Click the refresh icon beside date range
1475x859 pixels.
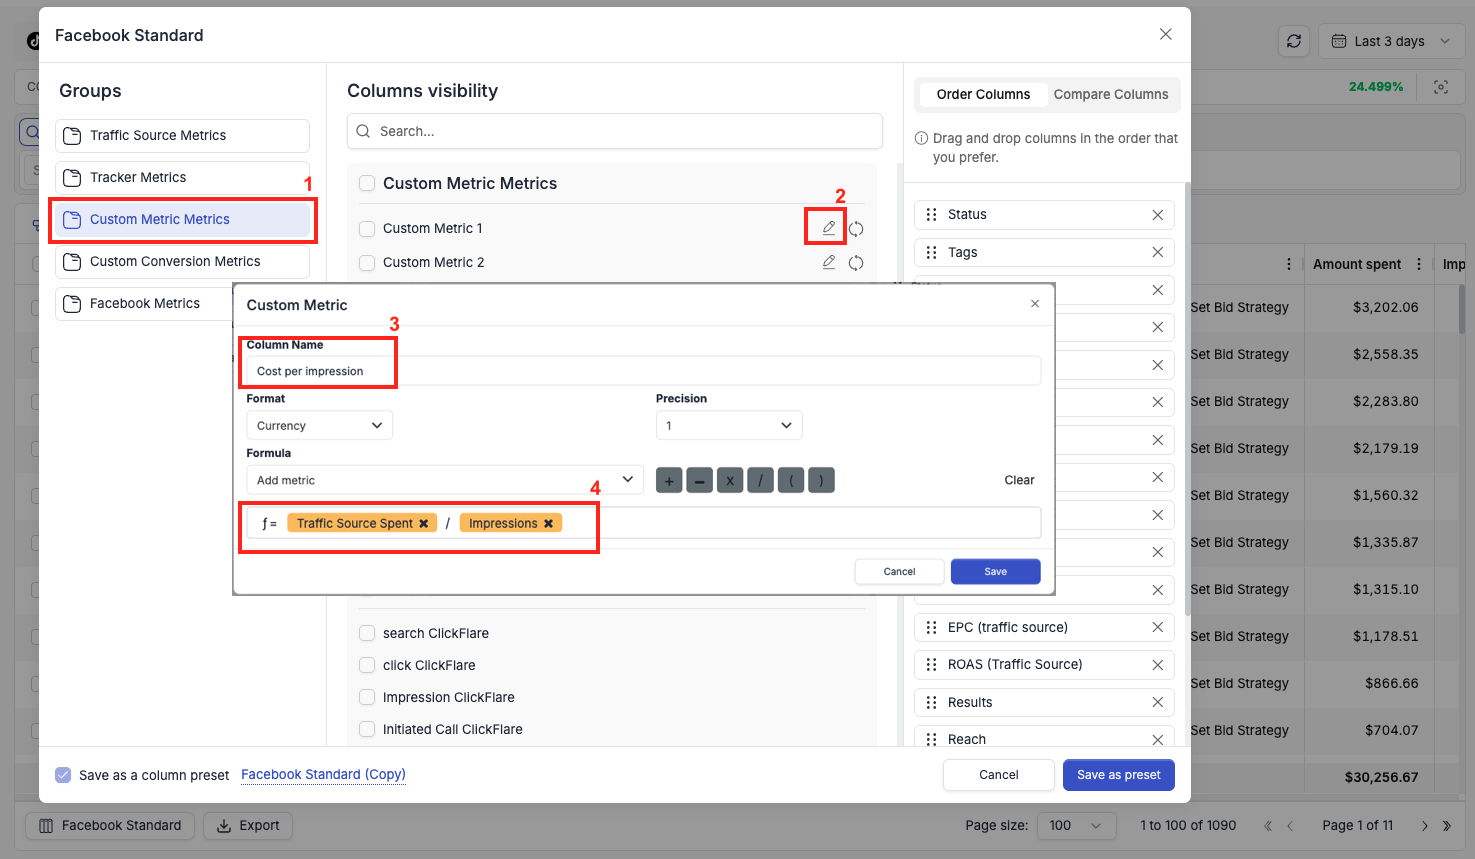(1294, 41)
